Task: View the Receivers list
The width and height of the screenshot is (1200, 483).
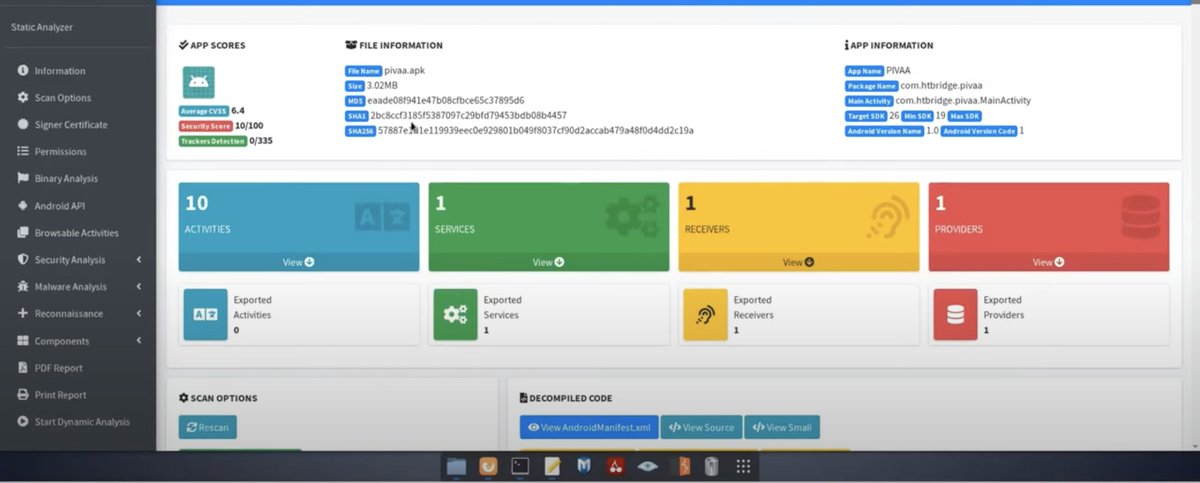Action: [x=799, y=262]
